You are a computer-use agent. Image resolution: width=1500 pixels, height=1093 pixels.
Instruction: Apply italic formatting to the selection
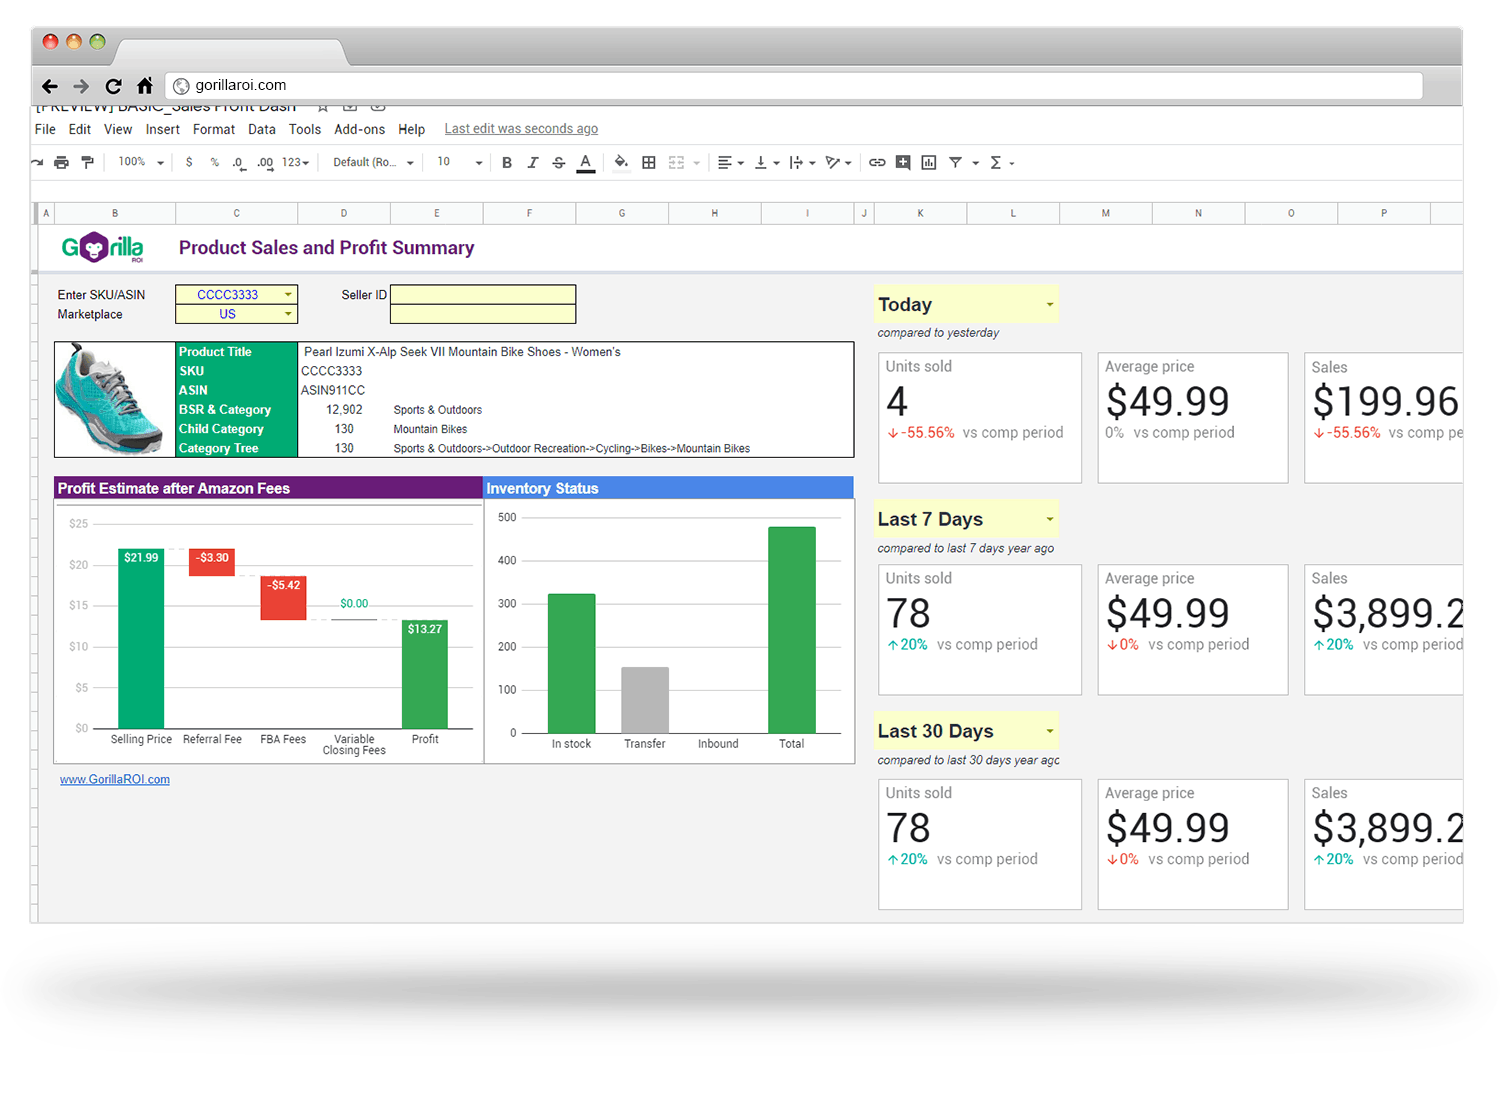(533, 161)
